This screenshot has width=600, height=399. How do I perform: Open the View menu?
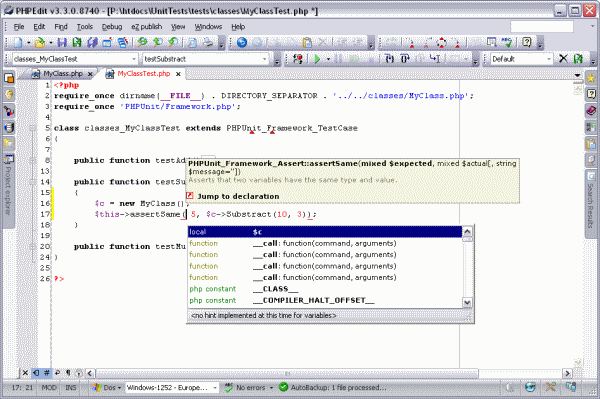pyautogui.click(x=178, y=27)
